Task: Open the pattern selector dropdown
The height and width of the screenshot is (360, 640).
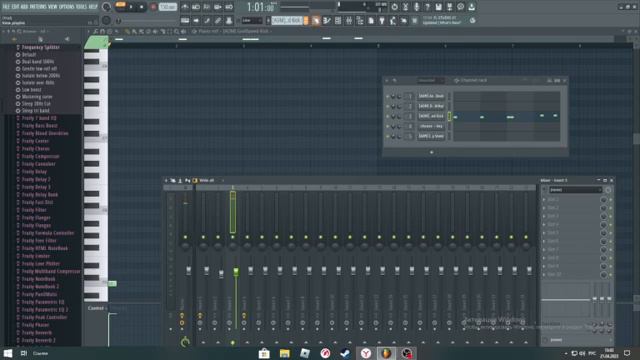Action: point(287,20)
